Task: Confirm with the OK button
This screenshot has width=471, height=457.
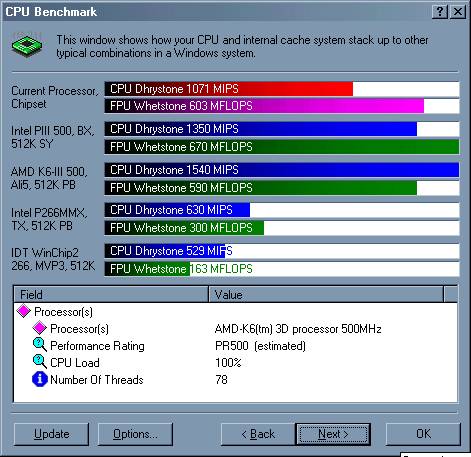Action: click(423, 434)
